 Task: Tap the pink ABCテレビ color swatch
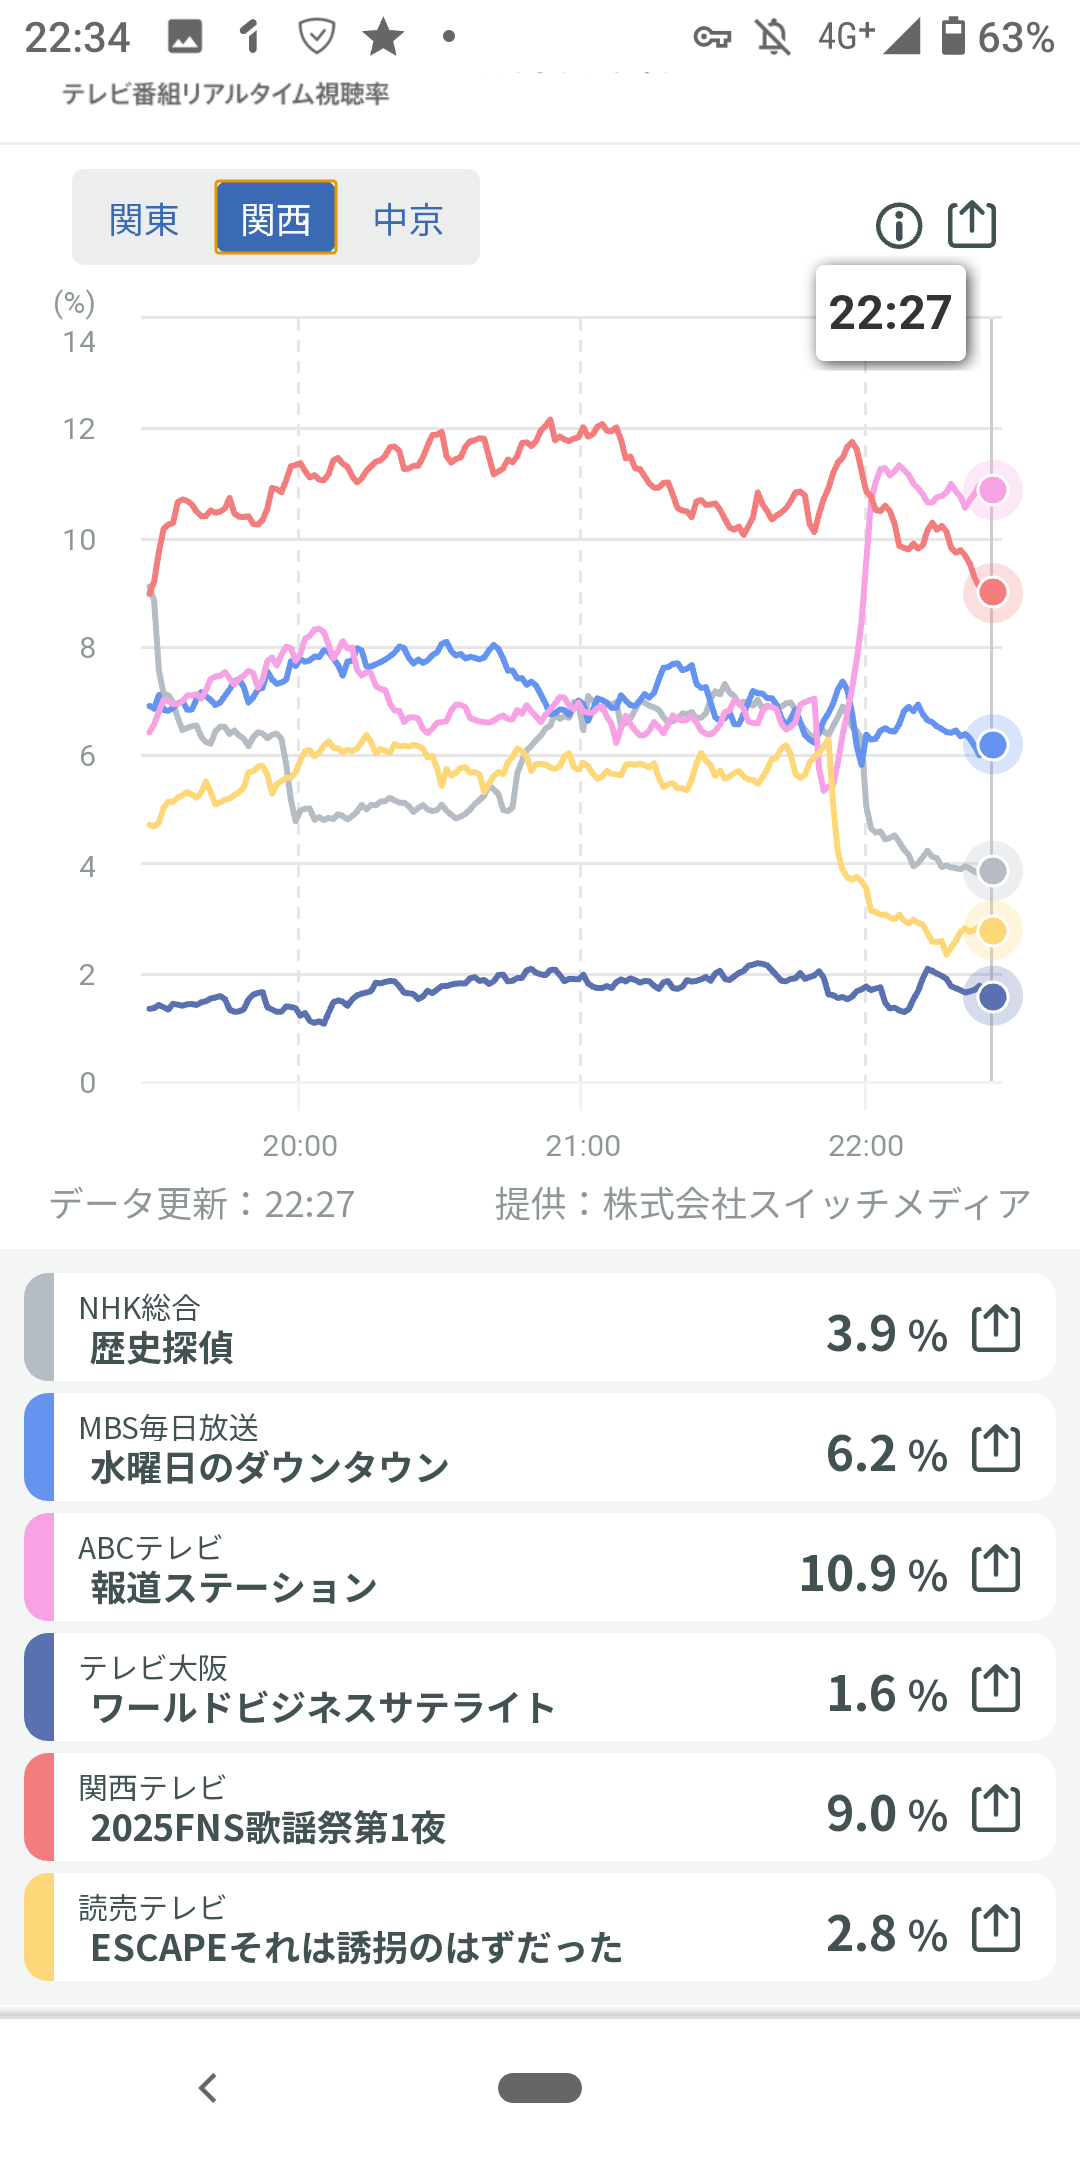[x=39, y=1568]
